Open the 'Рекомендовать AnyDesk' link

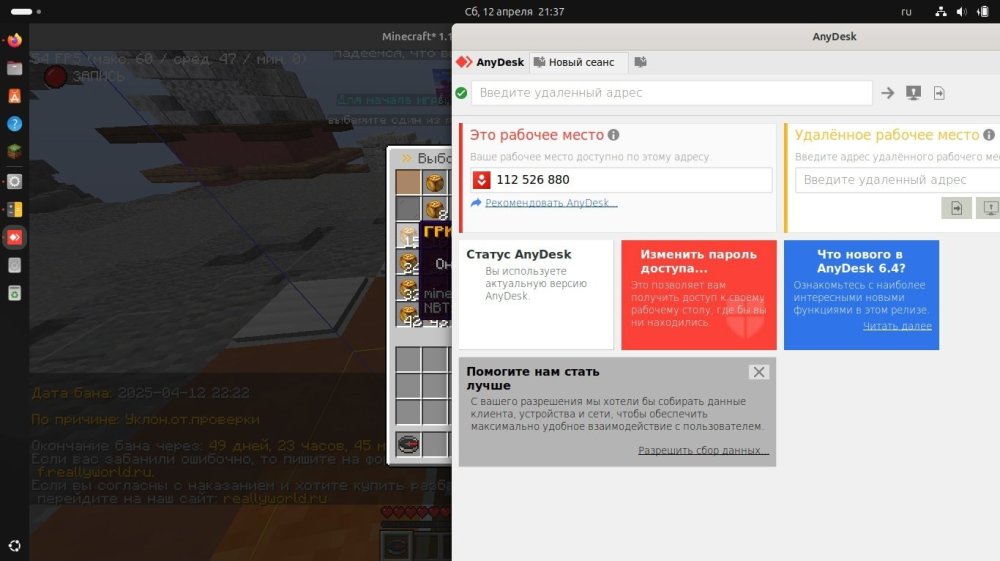click(551, 203)
